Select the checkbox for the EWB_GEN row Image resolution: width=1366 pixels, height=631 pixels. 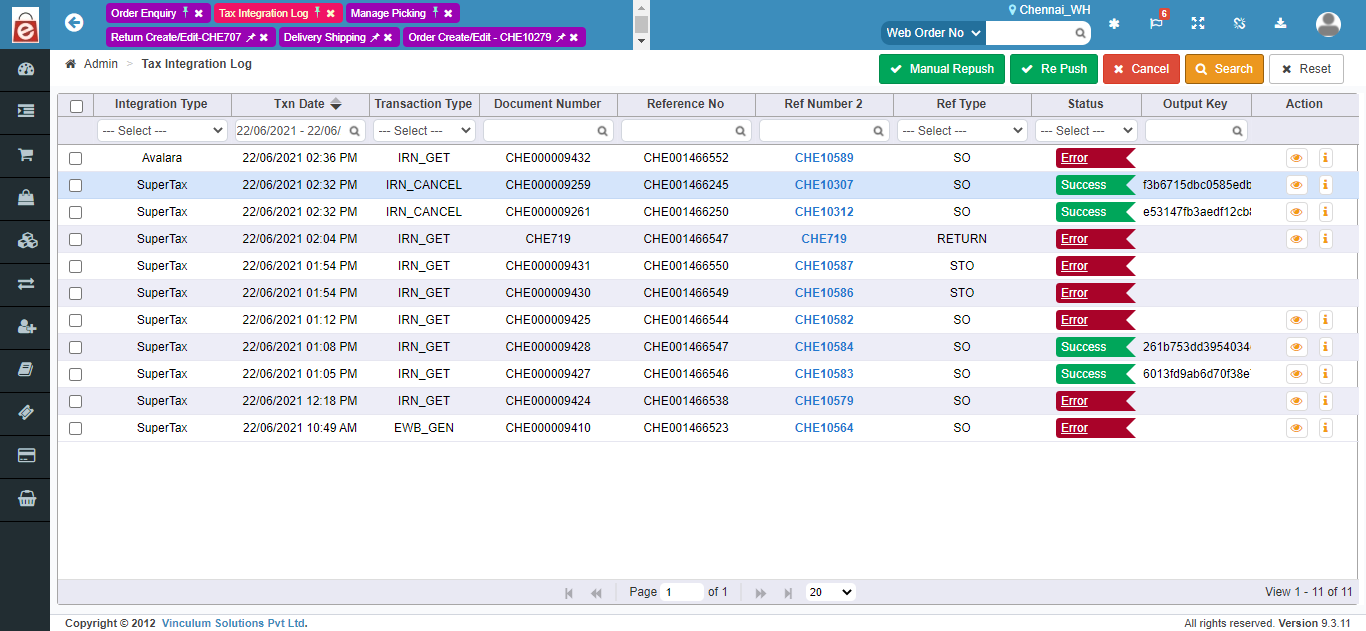click(75, 427)
